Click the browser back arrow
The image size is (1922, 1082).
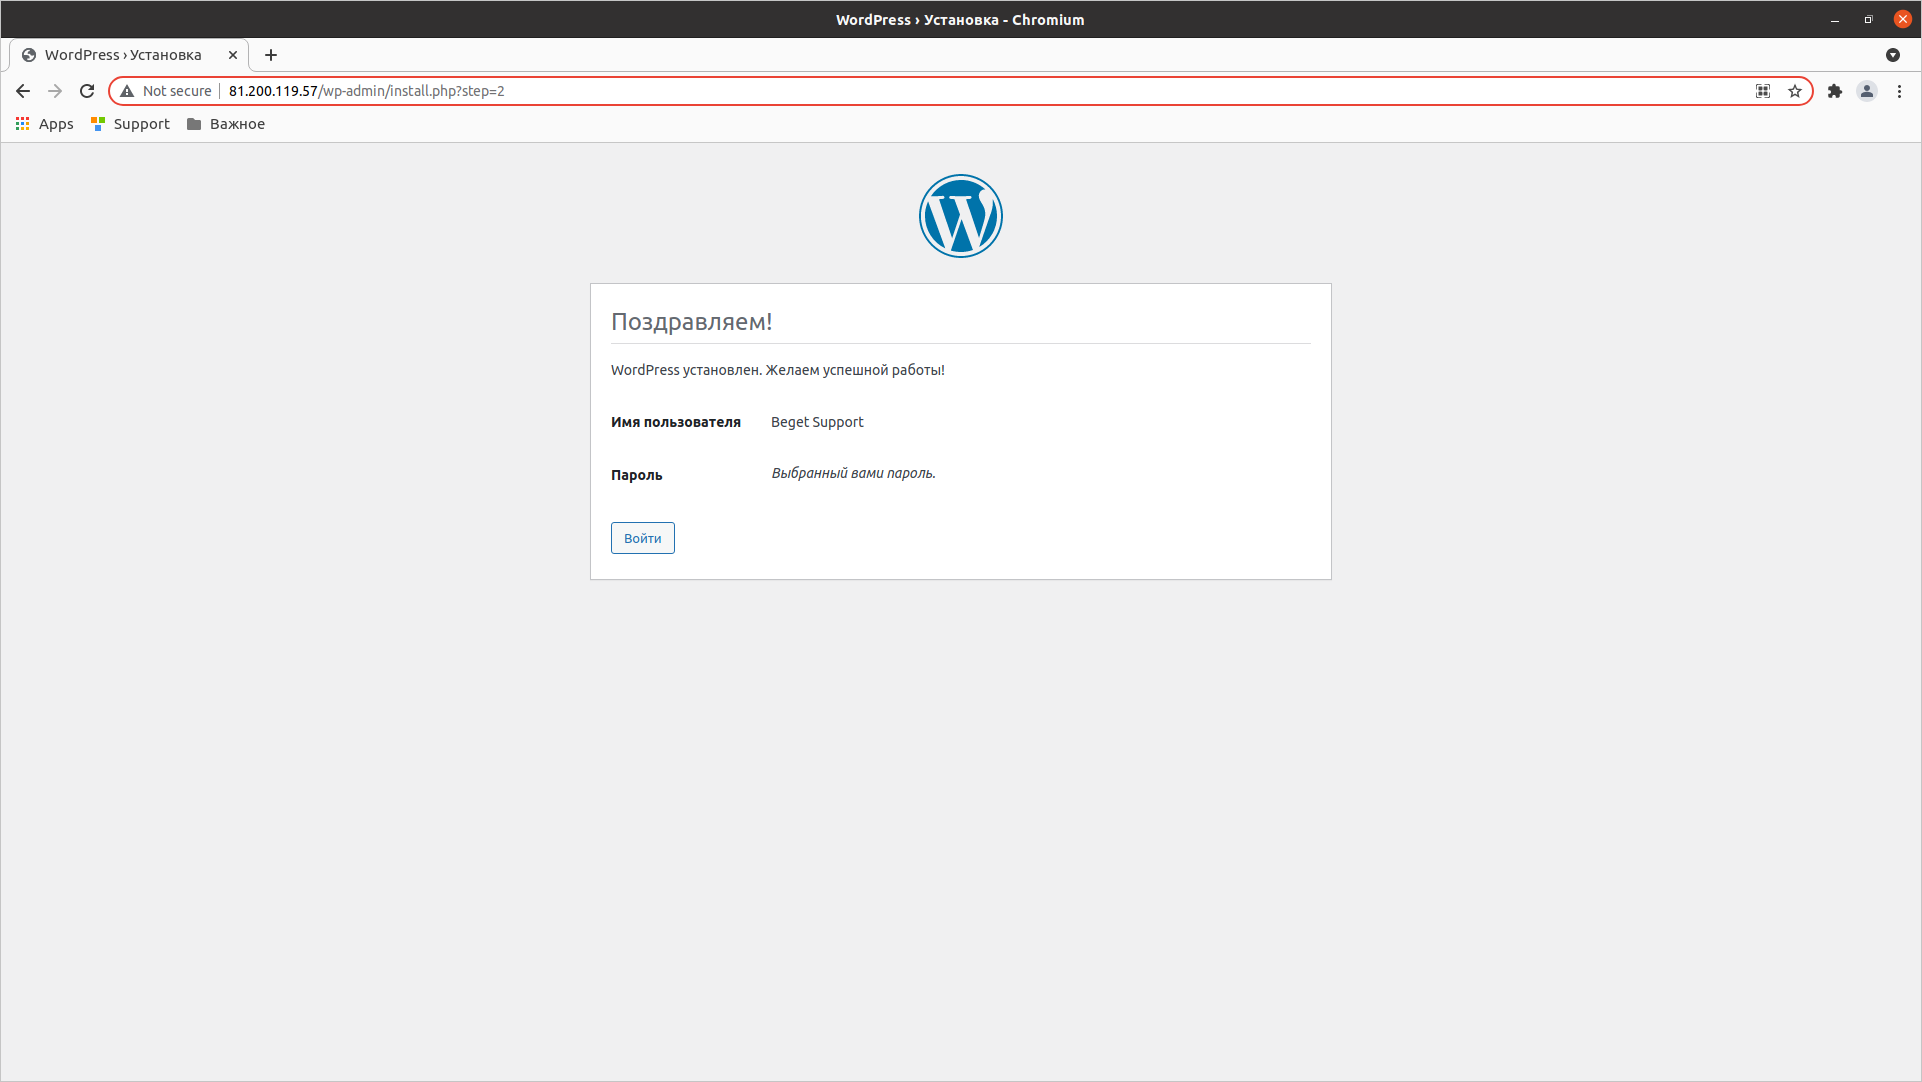pyautogui.click(x=23, y=91)
